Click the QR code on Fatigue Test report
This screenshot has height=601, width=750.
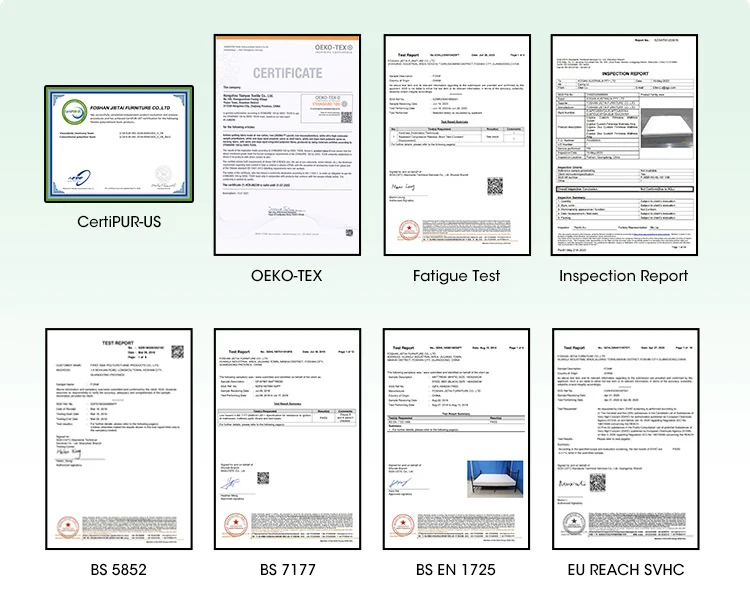click(x=495, y=186)
